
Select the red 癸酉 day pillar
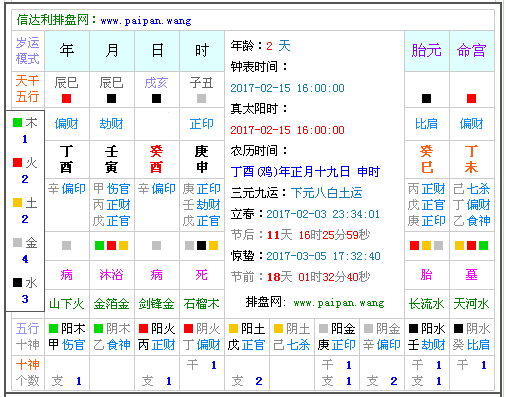tap(156, 159)
